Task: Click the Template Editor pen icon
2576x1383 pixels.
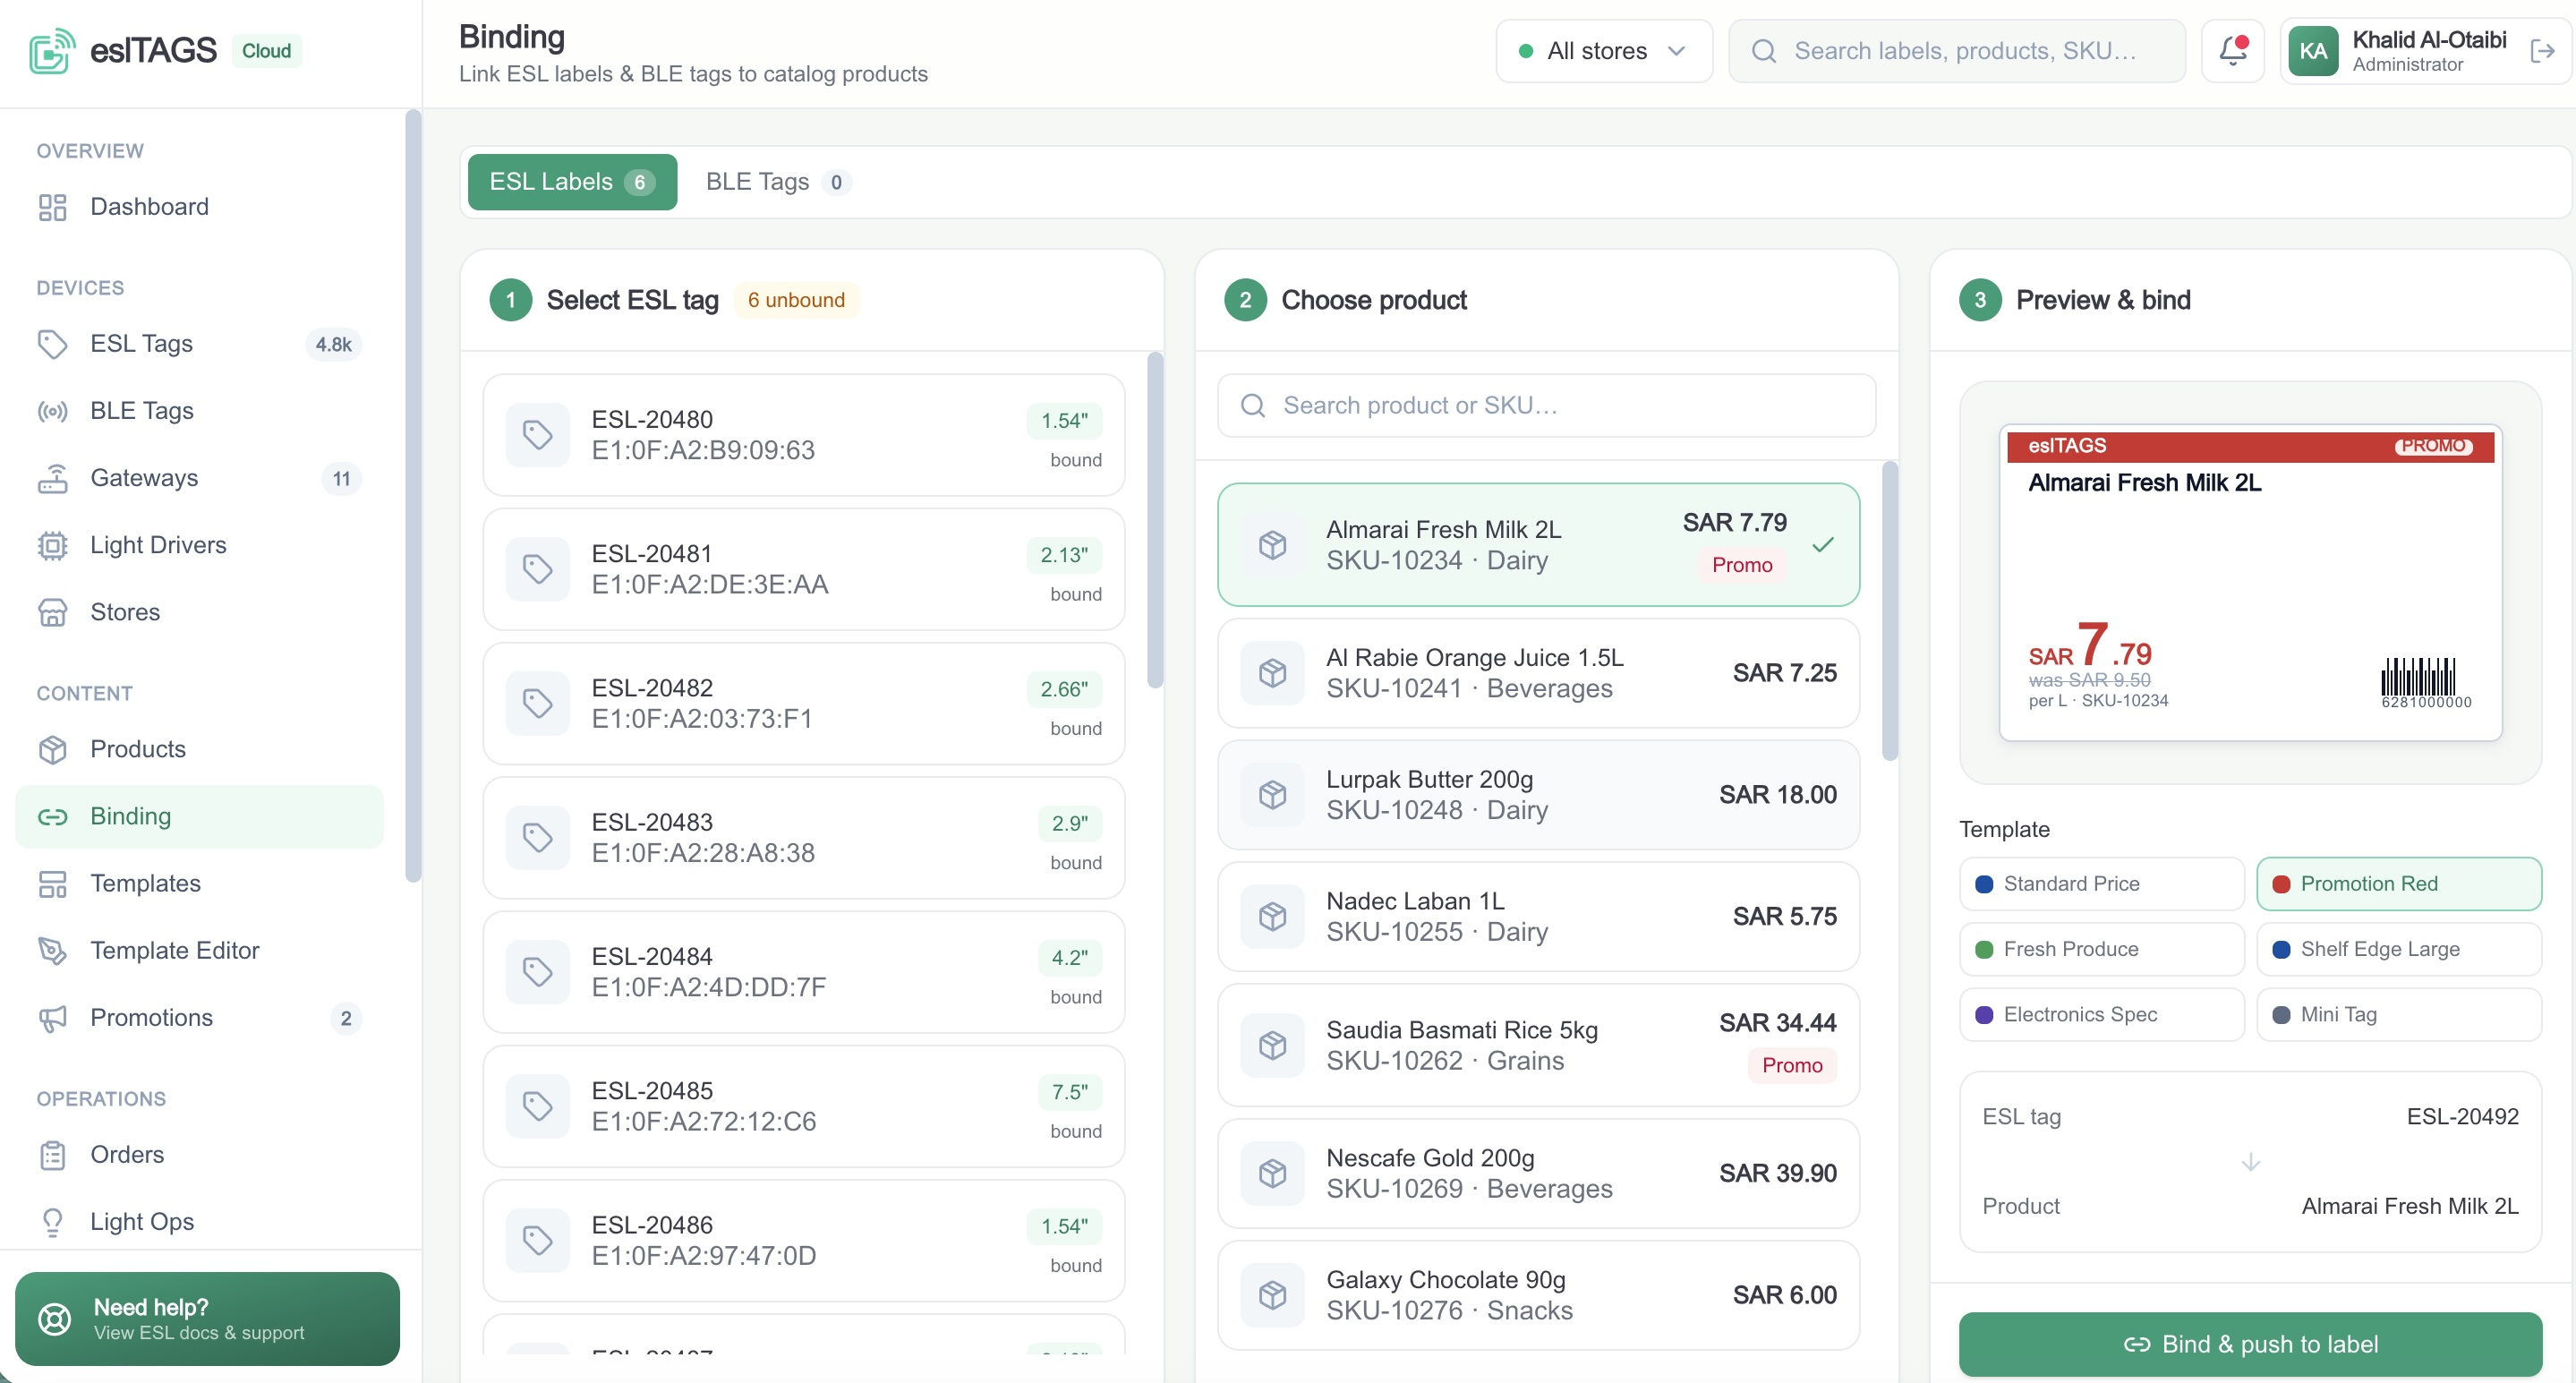Action: point(52,950)
